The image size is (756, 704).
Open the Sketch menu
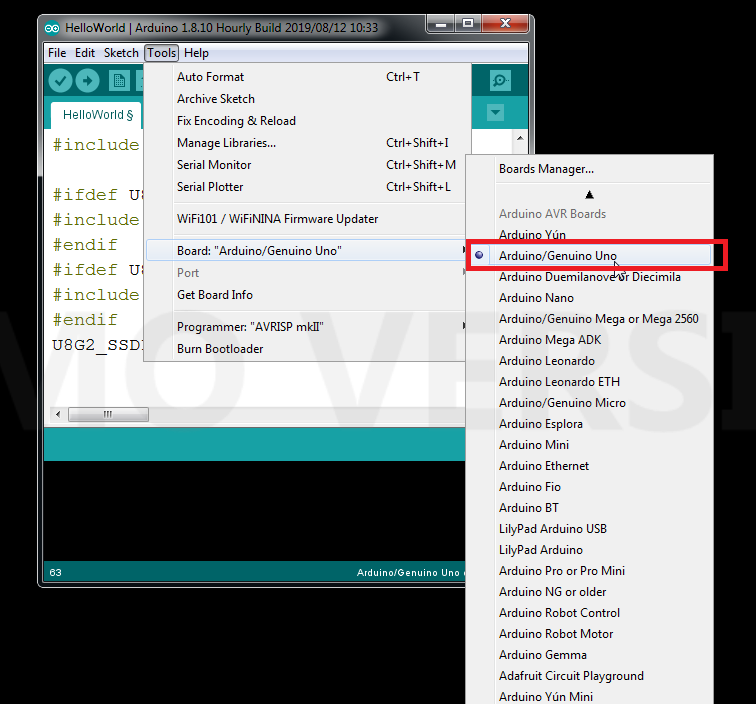121,53
